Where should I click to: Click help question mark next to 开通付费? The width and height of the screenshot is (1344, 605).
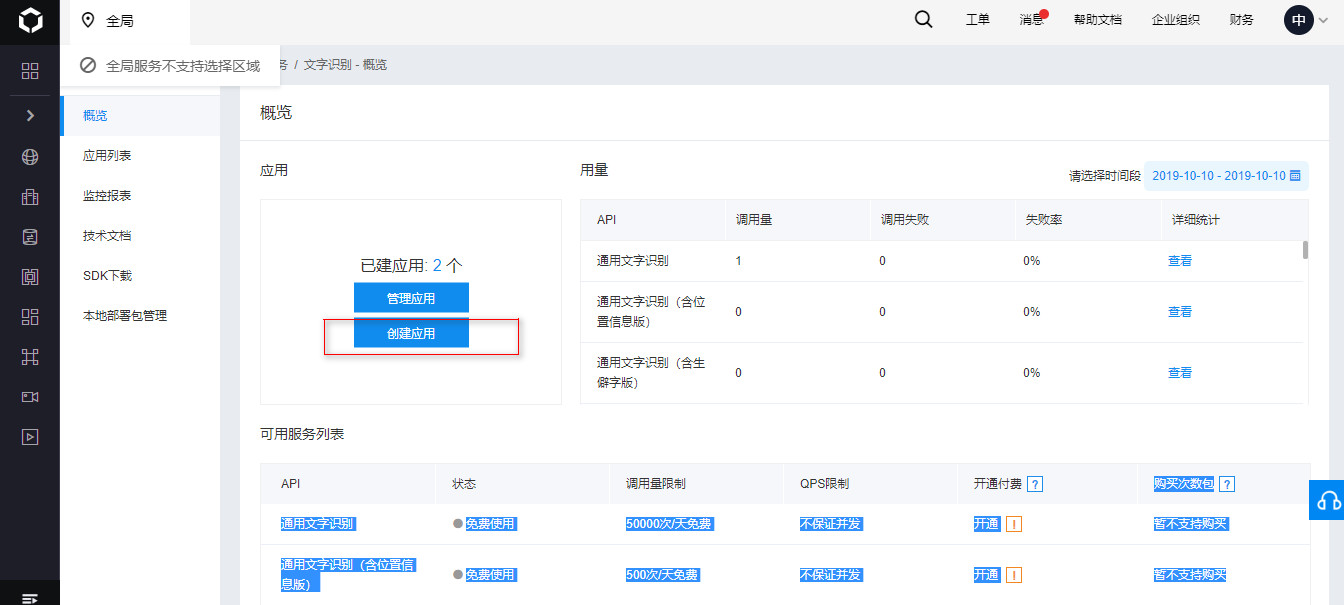point(1035,484)
